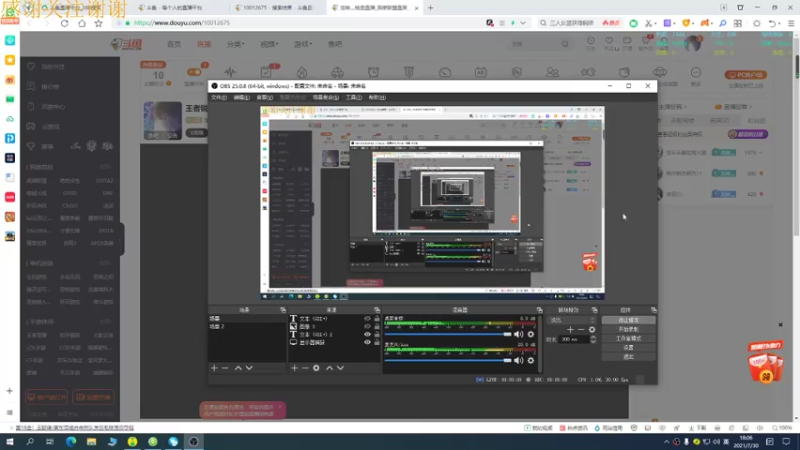The width and height of the screenshot is (800, 450).
Task: Click the Douyu search magnifier icon
Action: [x=565, y=44]
